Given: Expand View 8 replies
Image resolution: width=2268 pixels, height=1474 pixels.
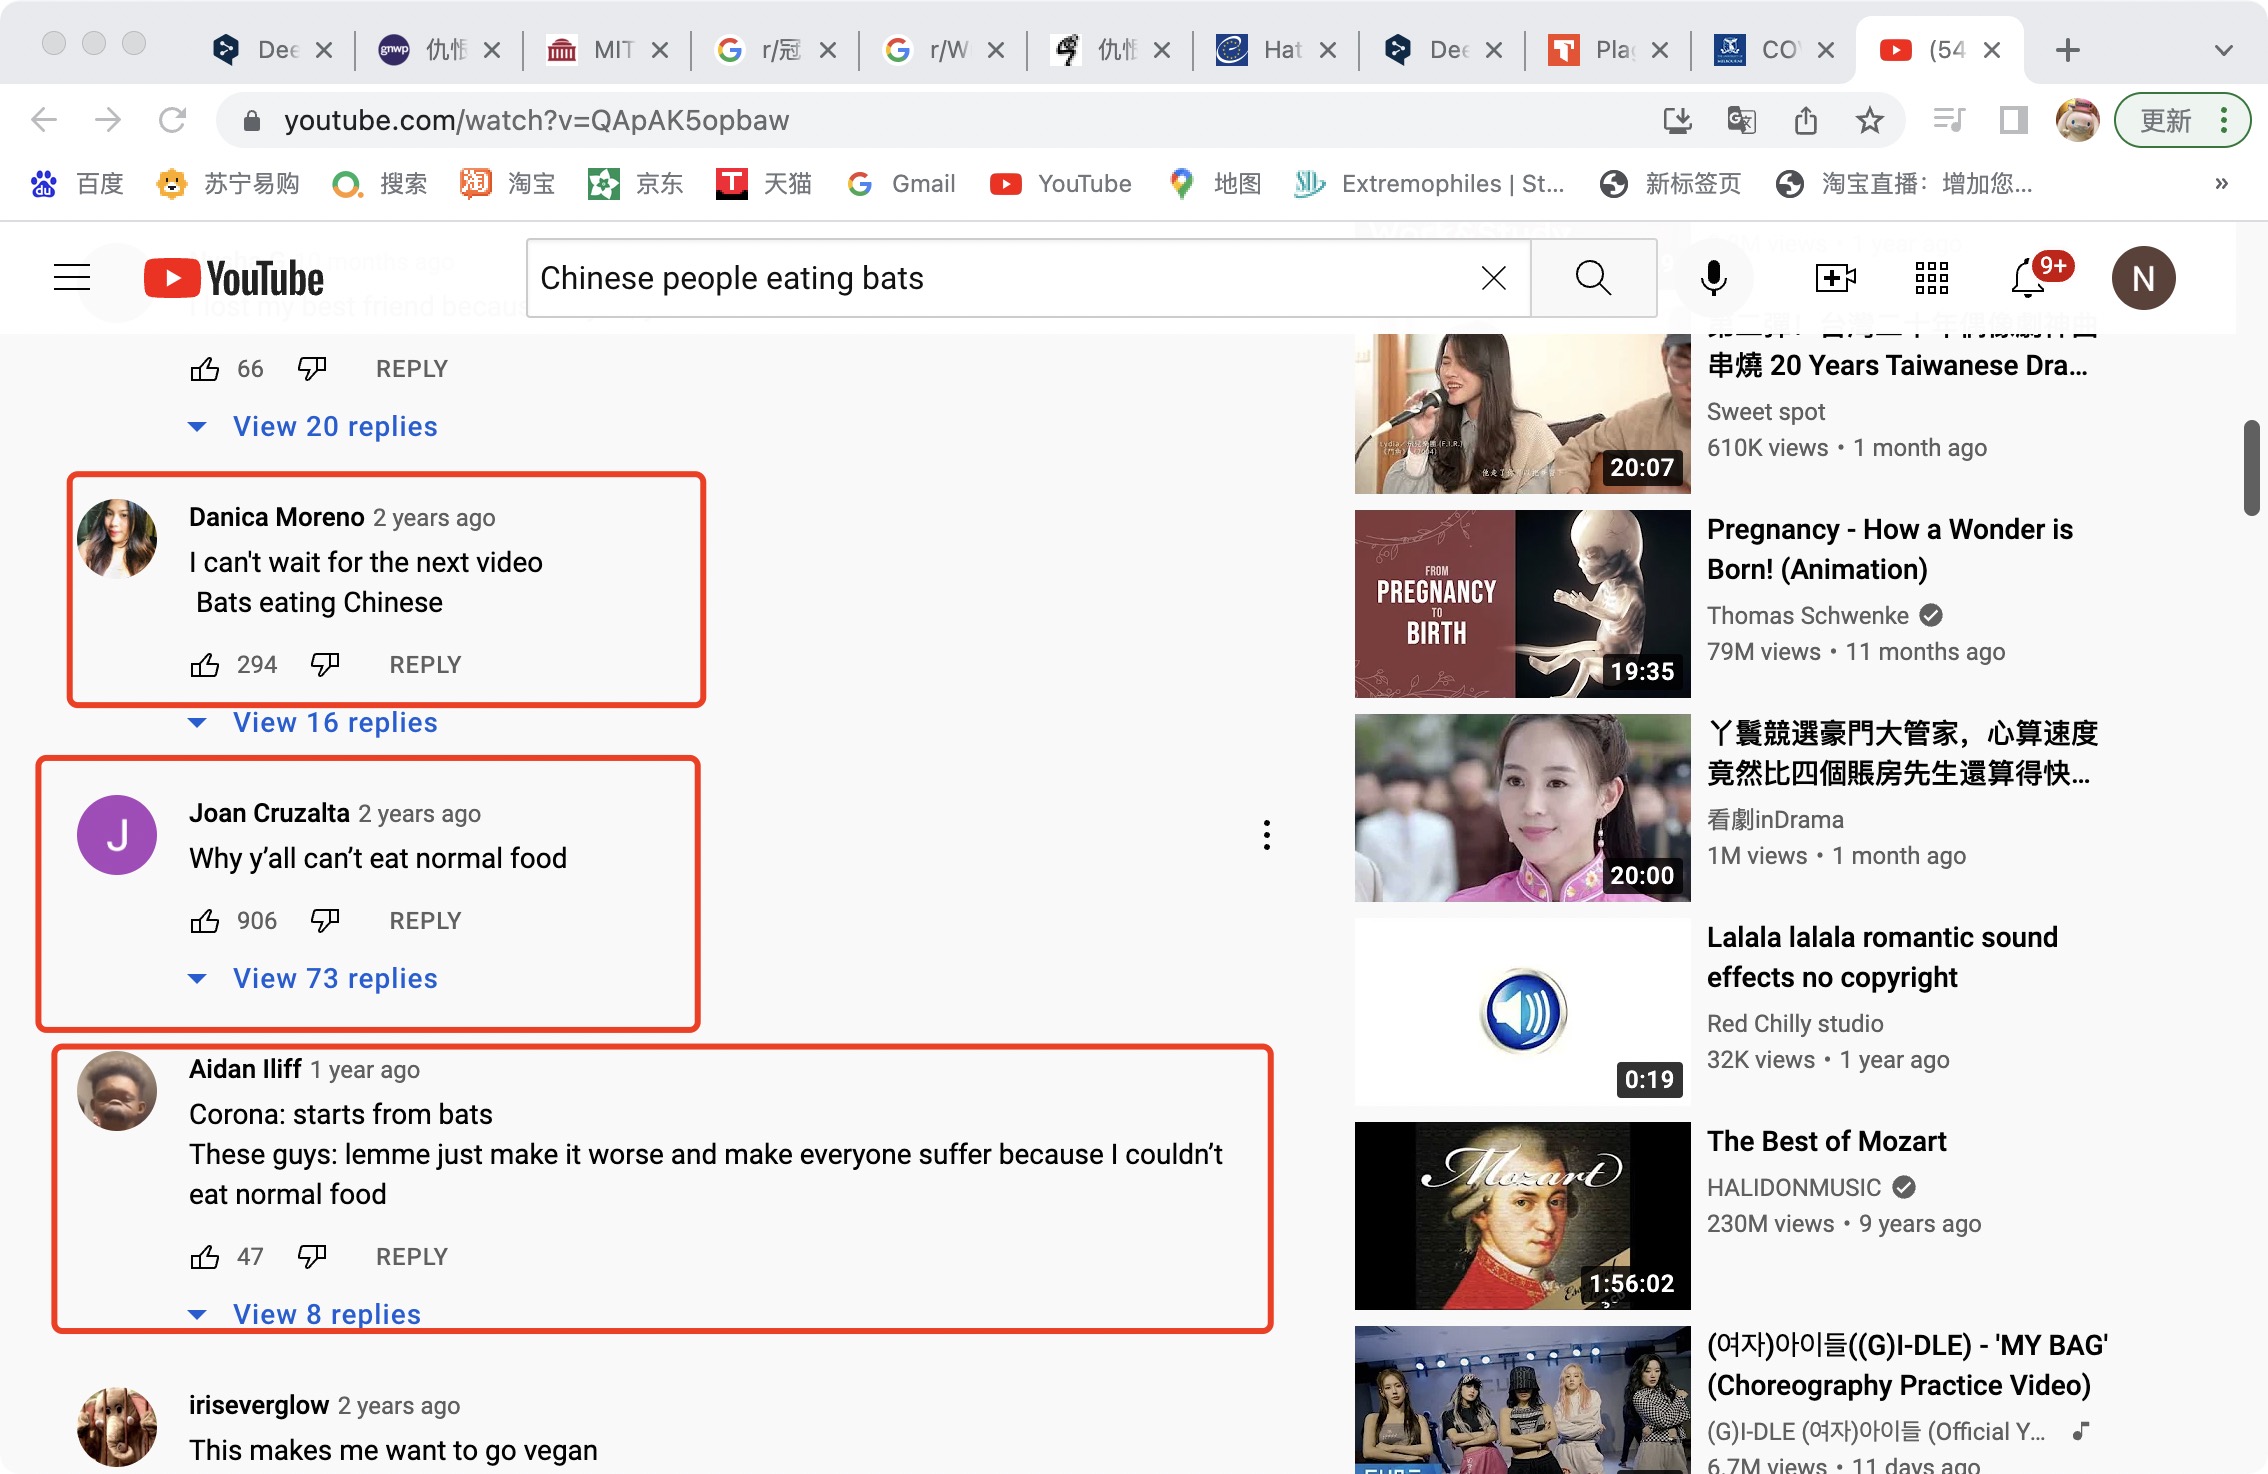Looking at the screenshot, I should 326,1314.
